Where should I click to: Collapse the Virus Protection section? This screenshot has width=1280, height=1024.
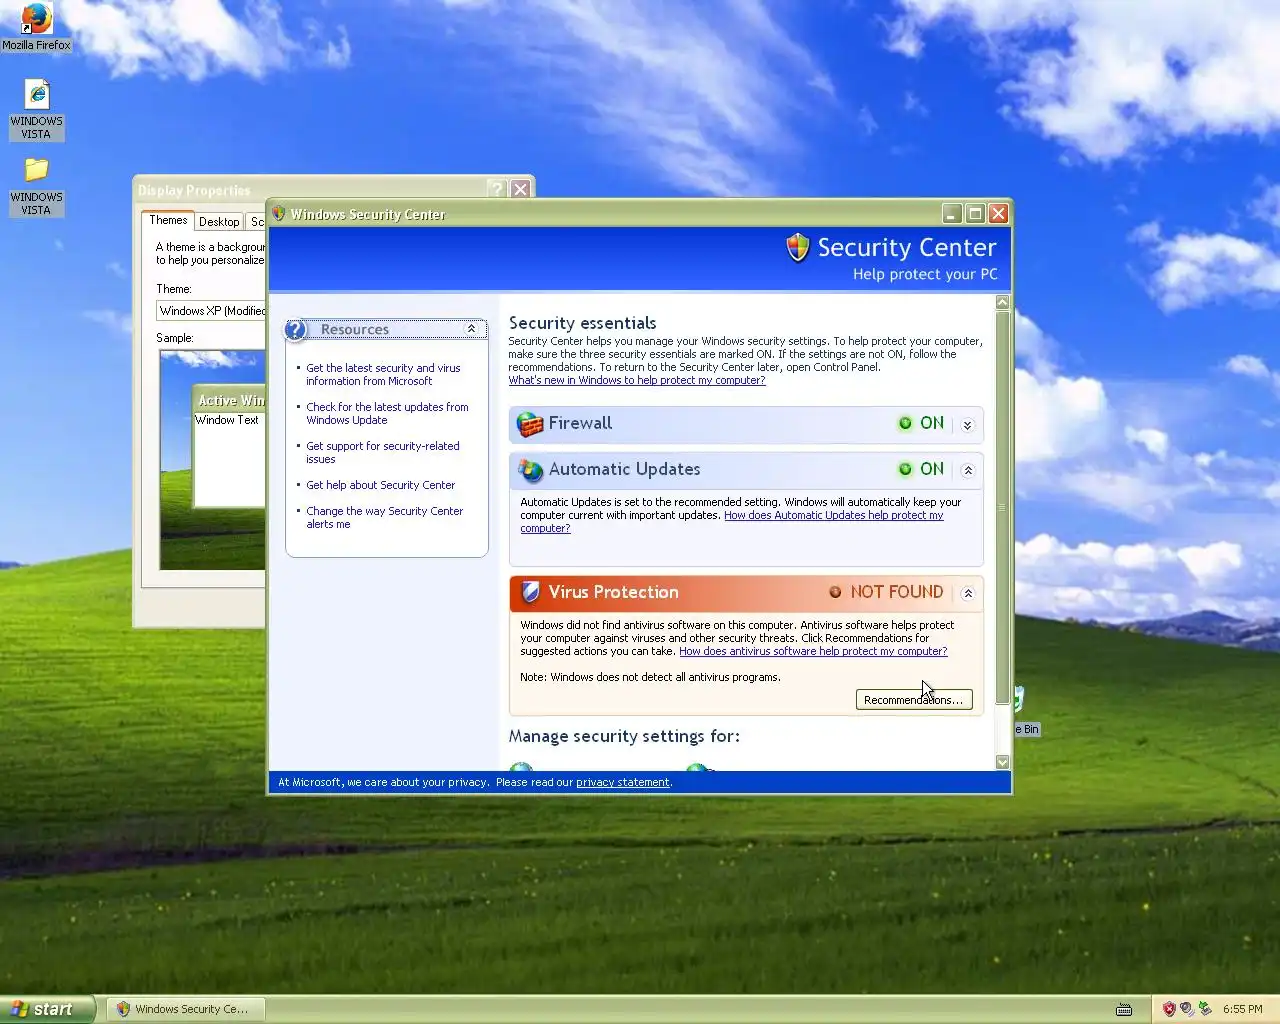pyautogui.click(x=967, y=593)
